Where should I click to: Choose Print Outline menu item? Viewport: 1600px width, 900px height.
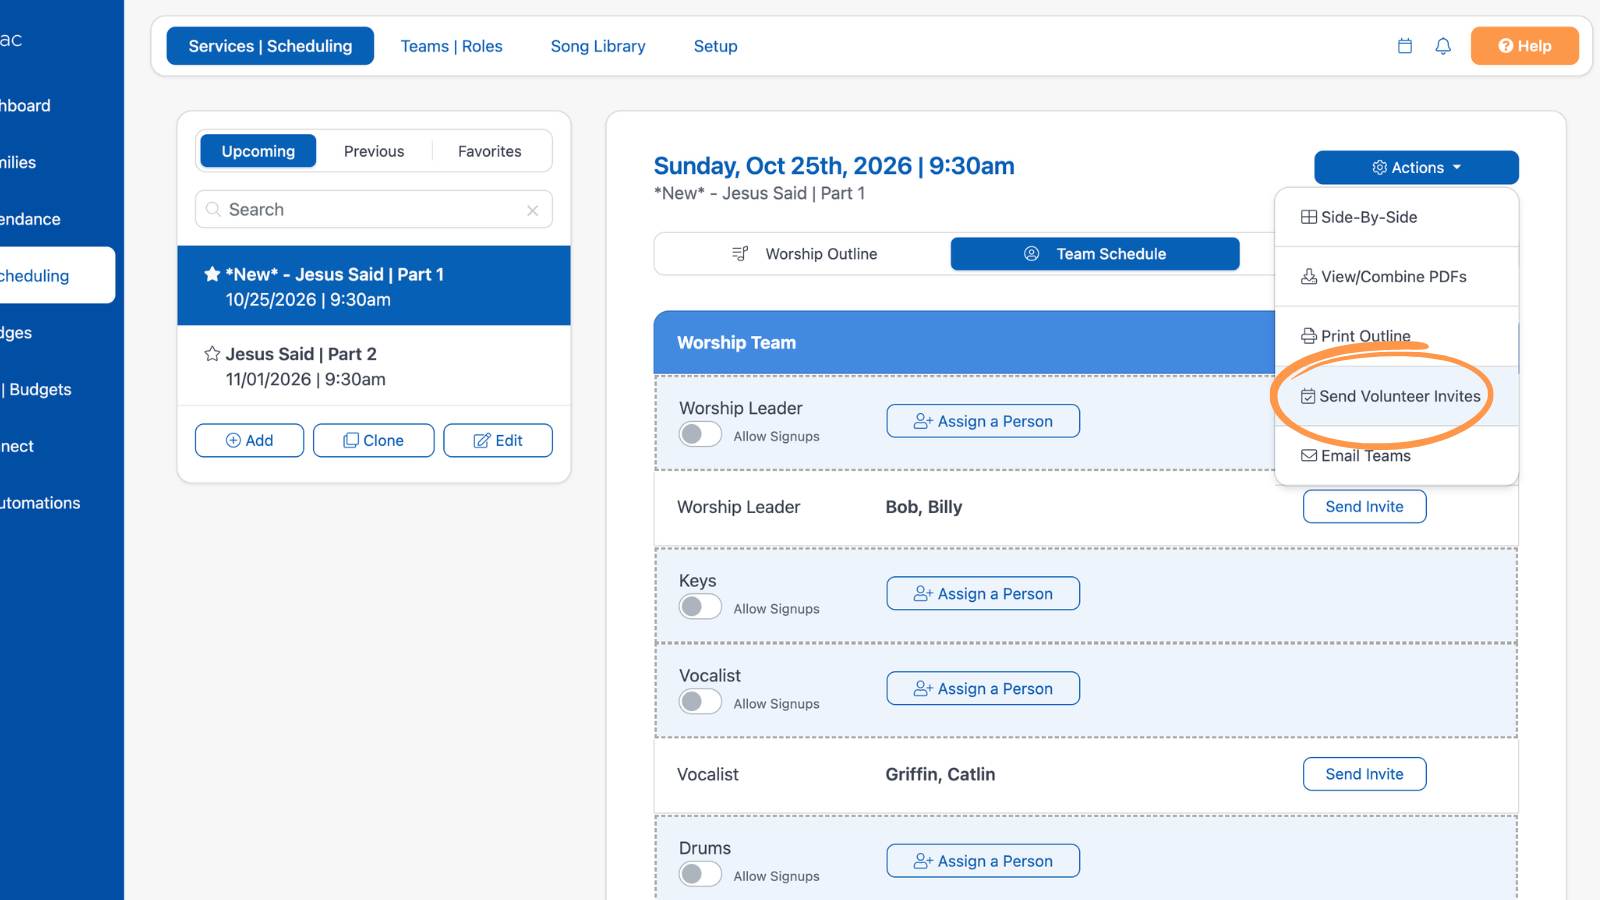pyautogui.click(x=1397, y=336)
